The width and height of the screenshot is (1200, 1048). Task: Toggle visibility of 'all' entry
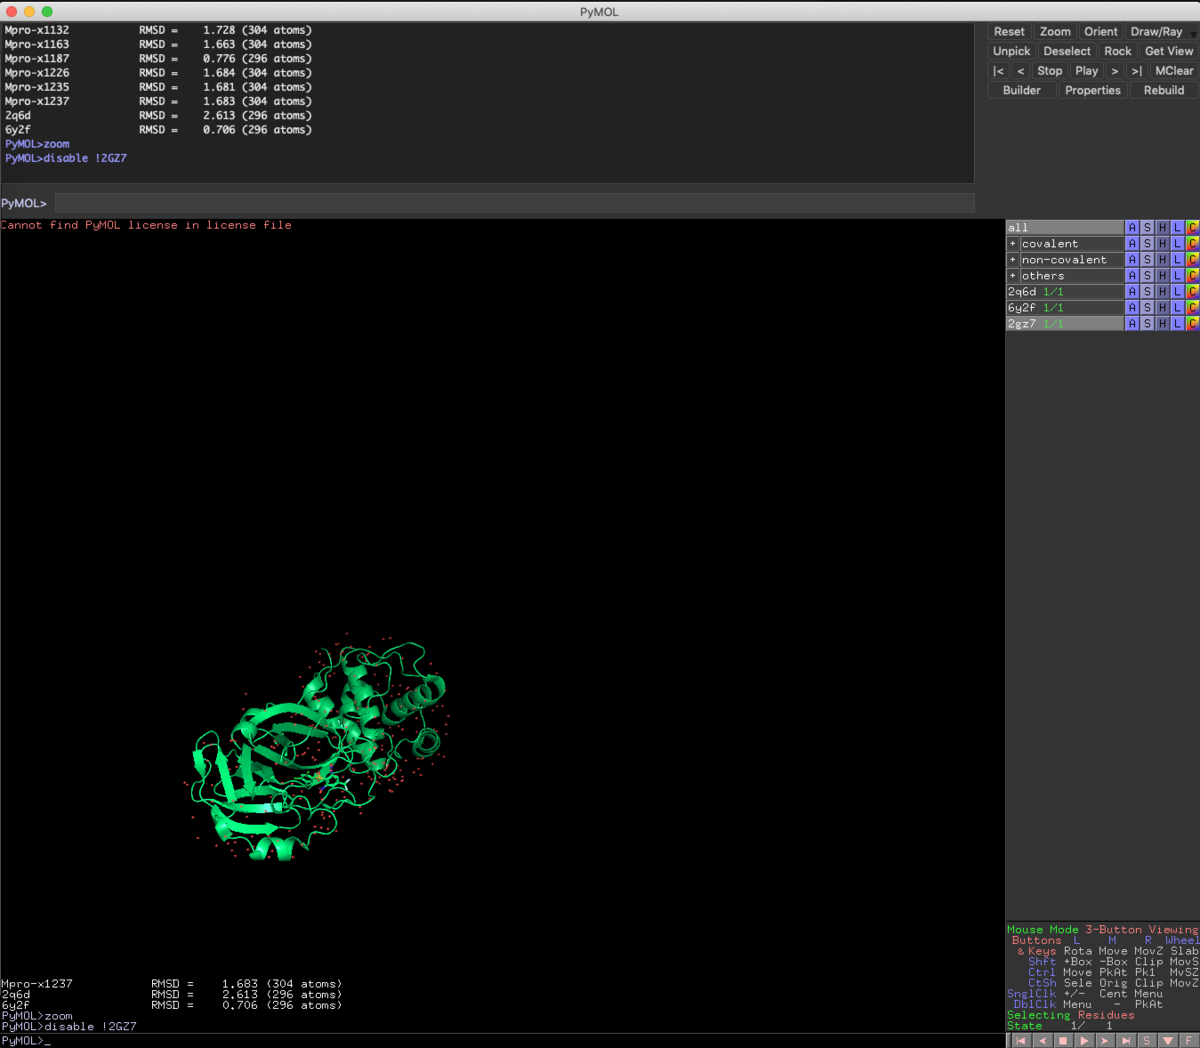(x=1064, y=228)
